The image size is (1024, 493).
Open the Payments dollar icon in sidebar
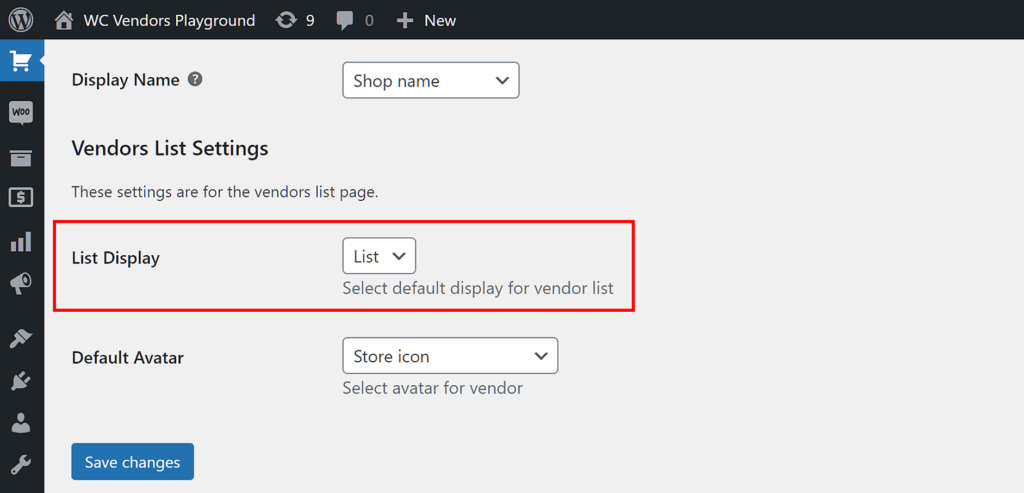(x=21, y=198)
